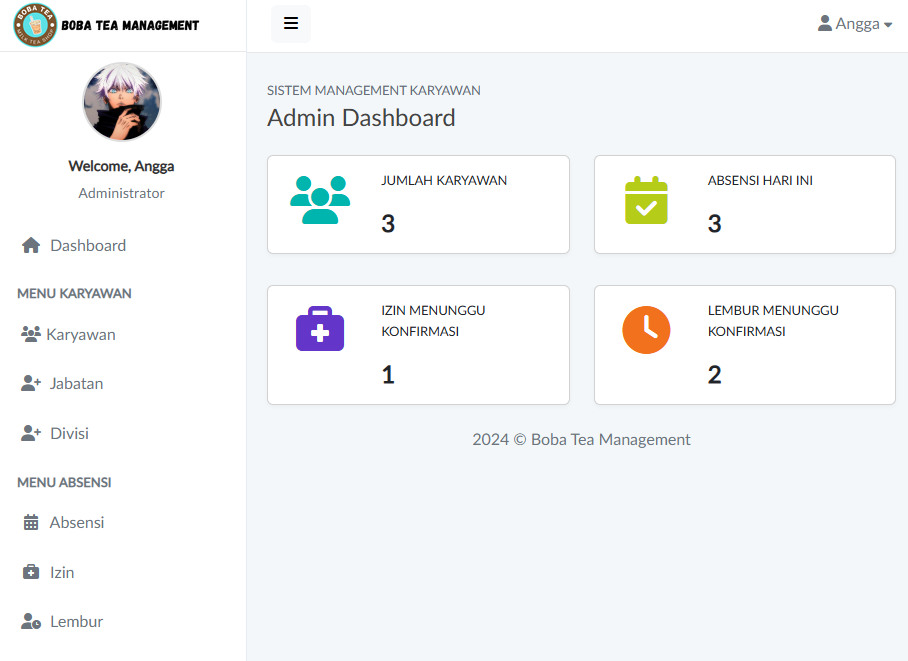This screenshot has height=661, width=908.
Task: Click the Izin medical bag sidebar icon
Action: [x=31, y=572]
